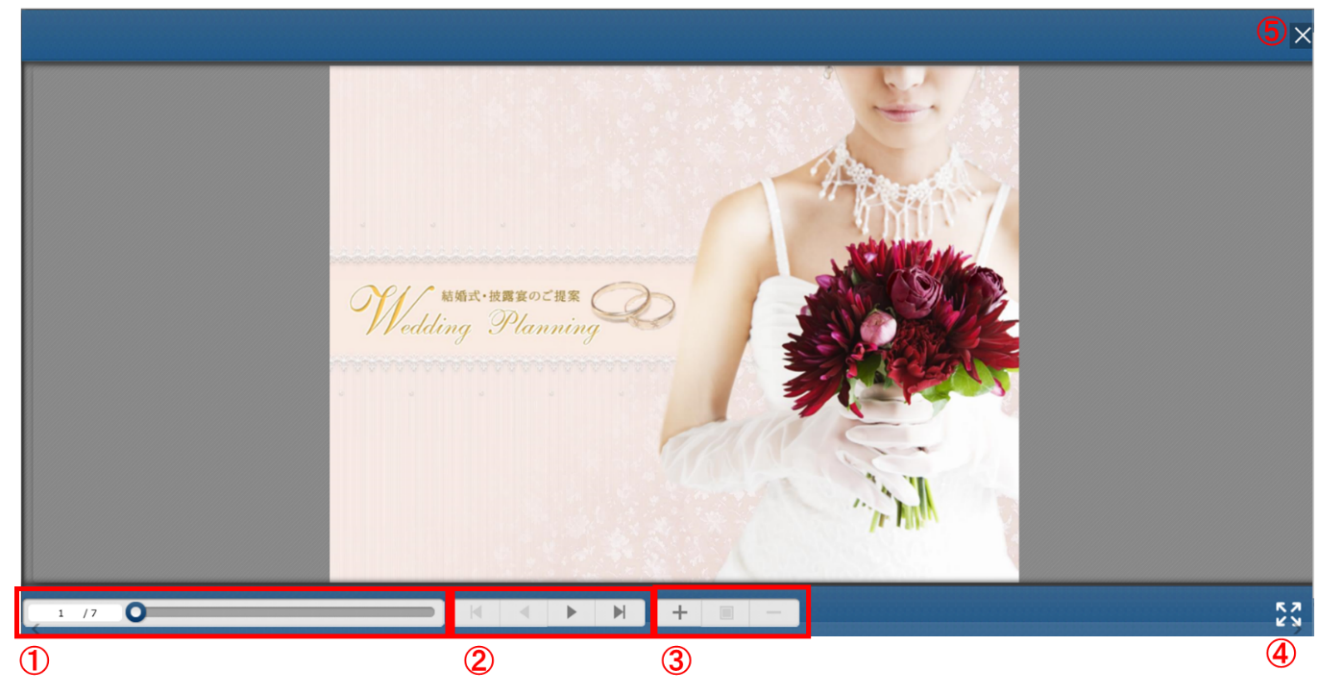Screen dimensions: 1319x695
Task: Jump to the last page
Action: 619,612
